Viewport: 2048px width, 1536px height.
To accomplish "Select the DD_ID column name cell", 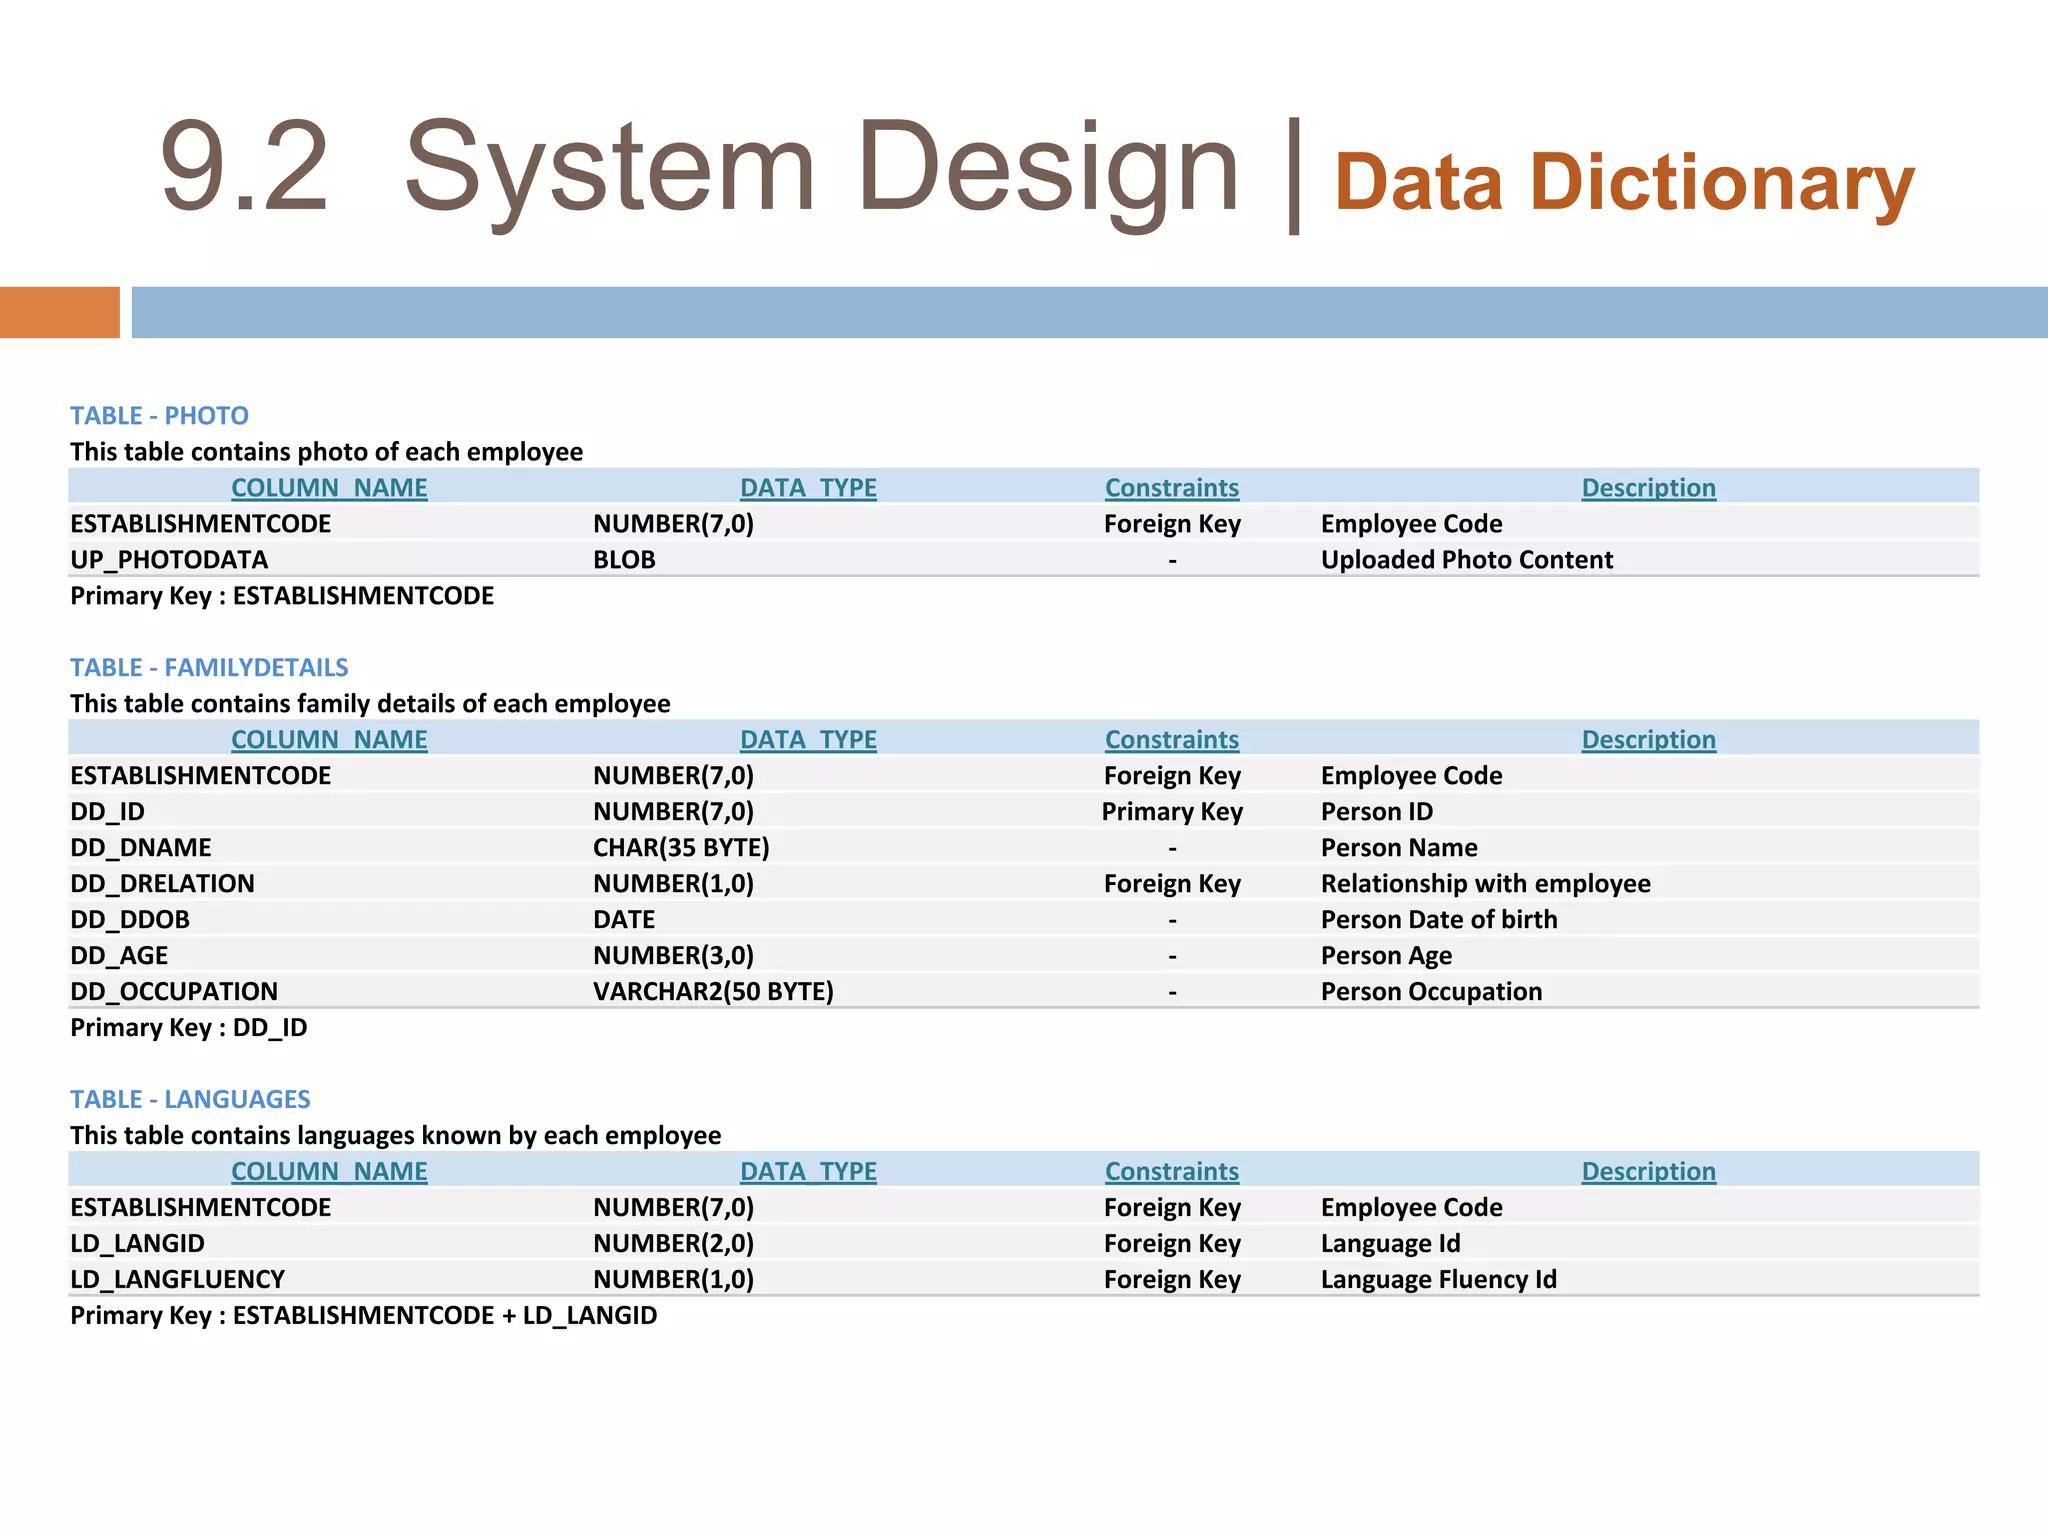I will [x=107, y=812].
